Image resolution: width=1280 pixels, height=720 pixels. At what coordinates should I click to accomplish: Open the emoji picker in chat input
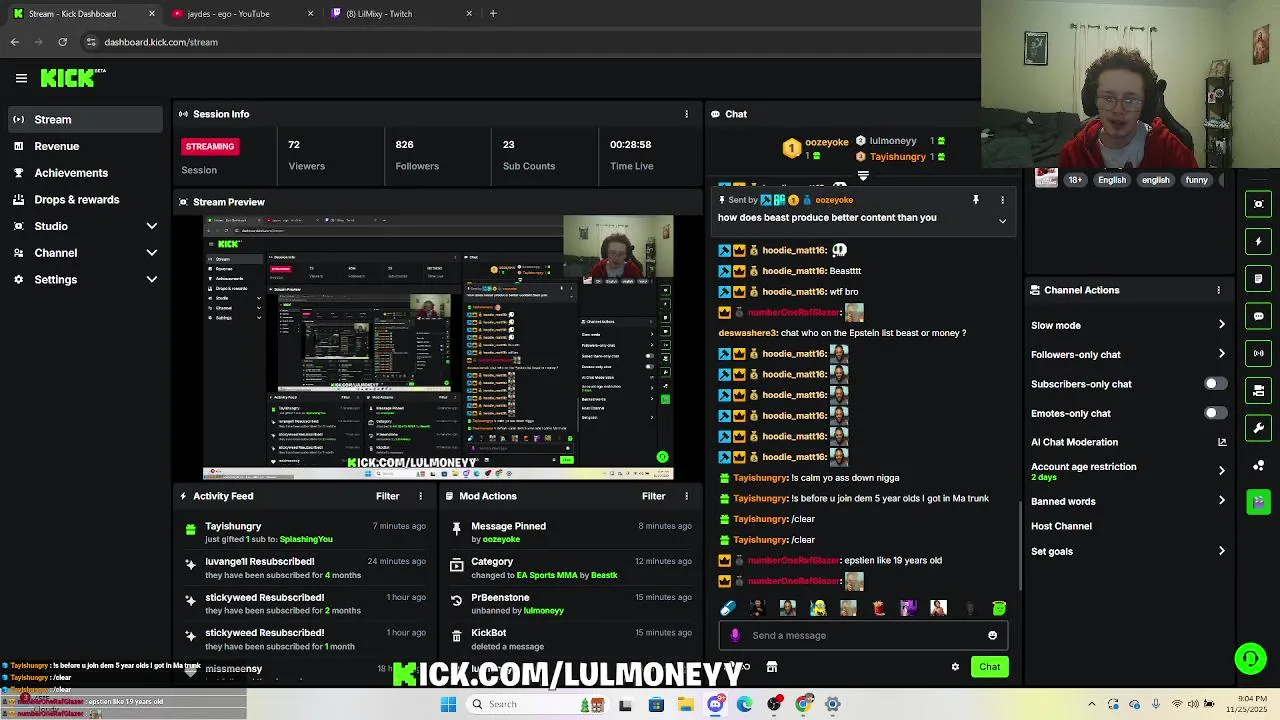992,635
